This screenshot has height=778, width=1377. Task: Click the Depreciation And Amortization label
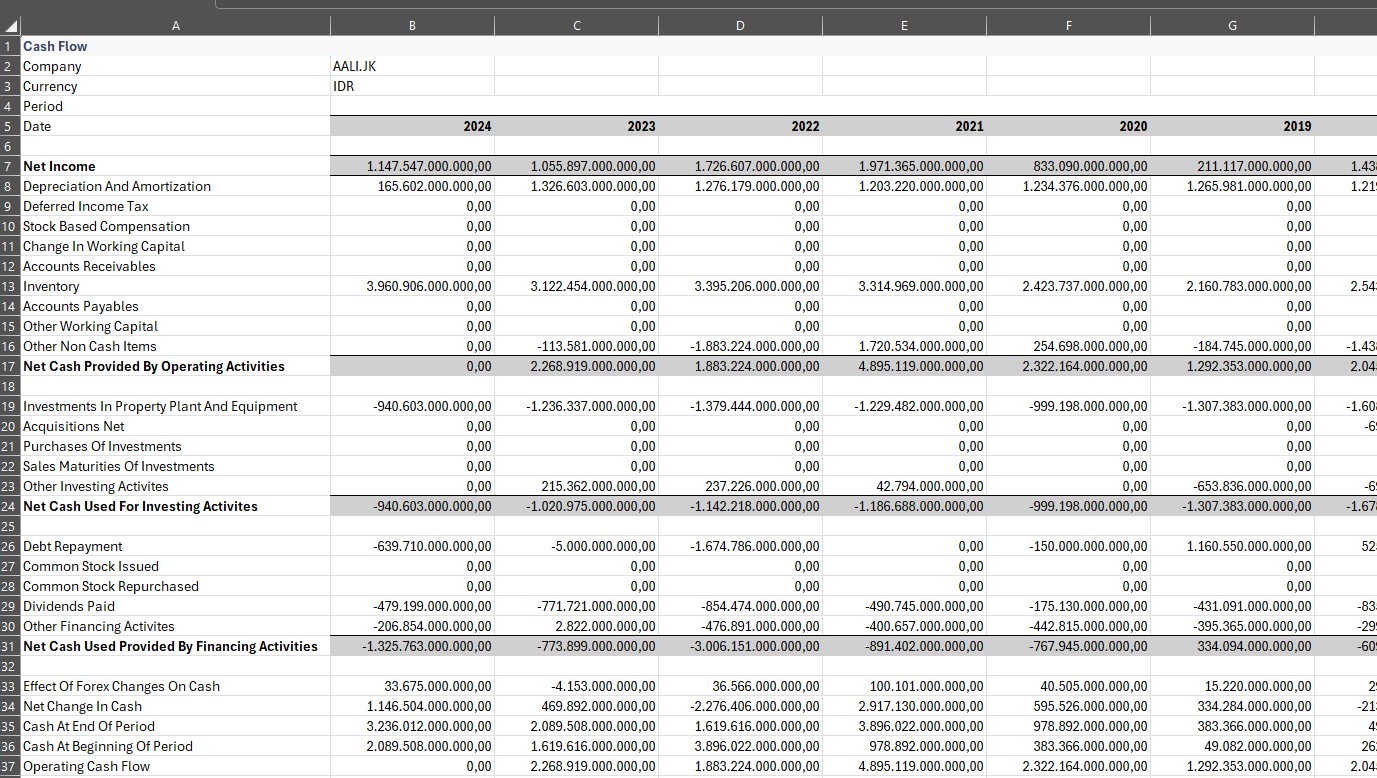(x=117, y=186)
